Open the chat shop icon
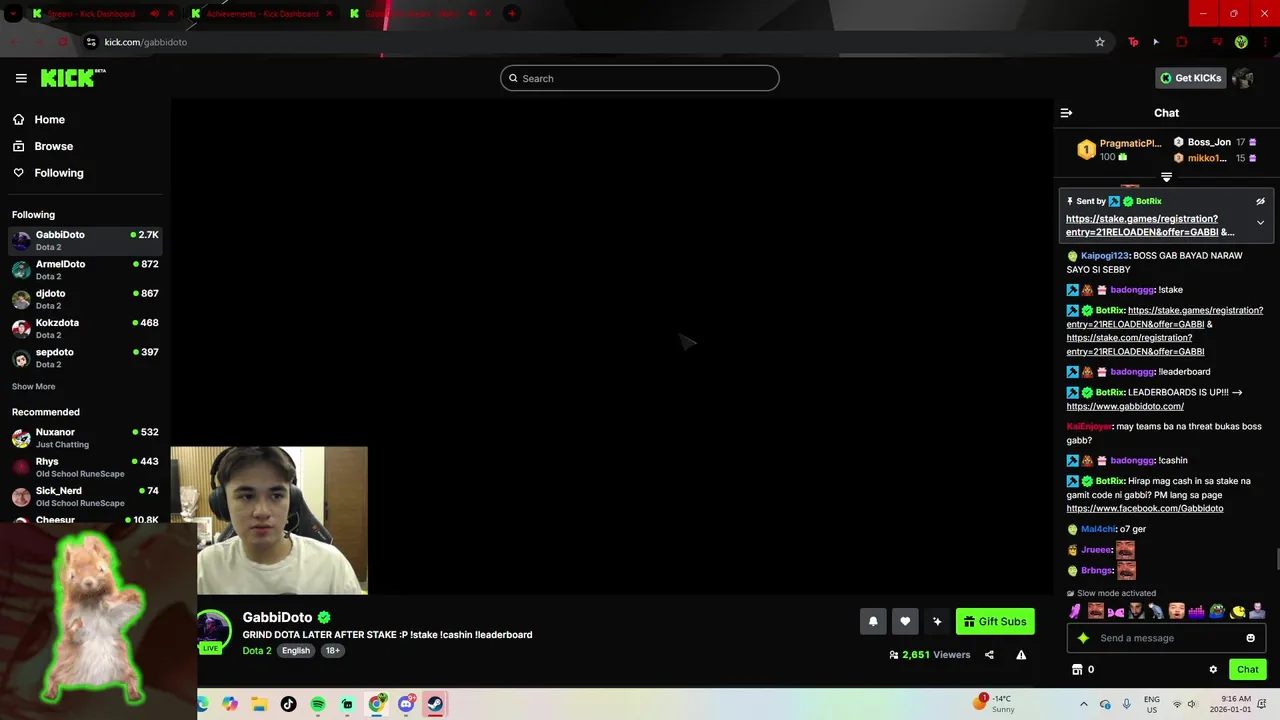 point(1077,670)
